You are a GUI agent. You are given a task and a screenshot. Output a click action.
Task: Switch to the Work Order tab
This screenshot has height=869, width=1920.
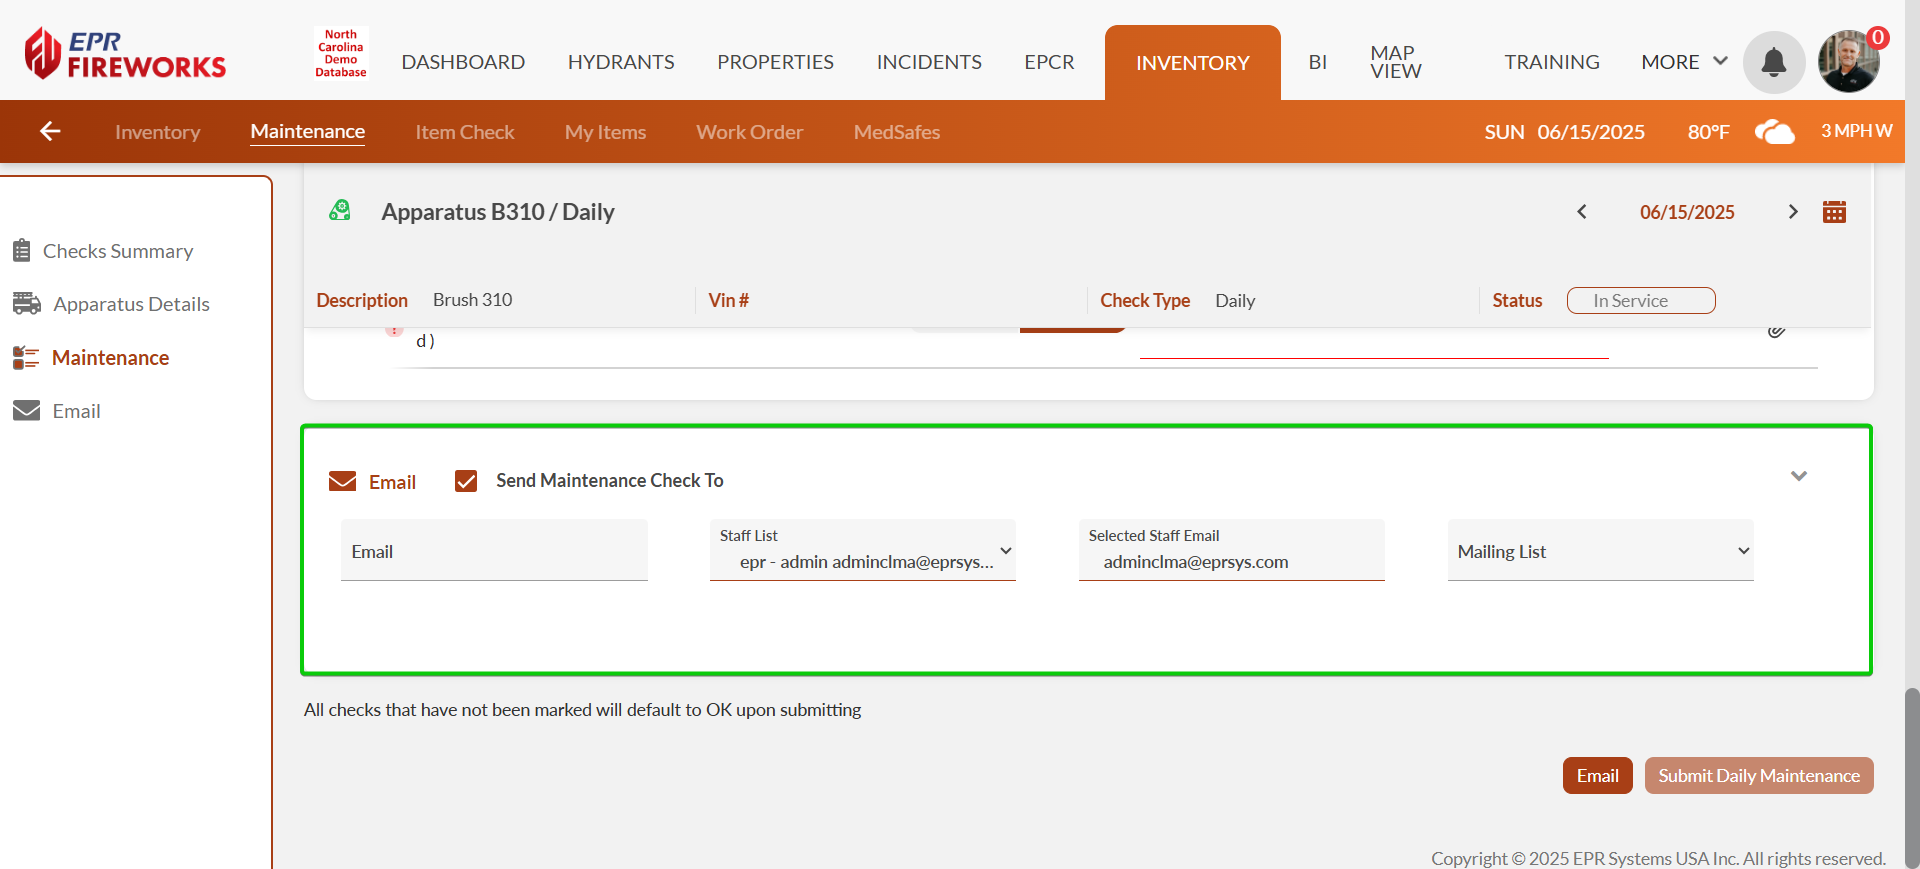[x=749, y=132]
